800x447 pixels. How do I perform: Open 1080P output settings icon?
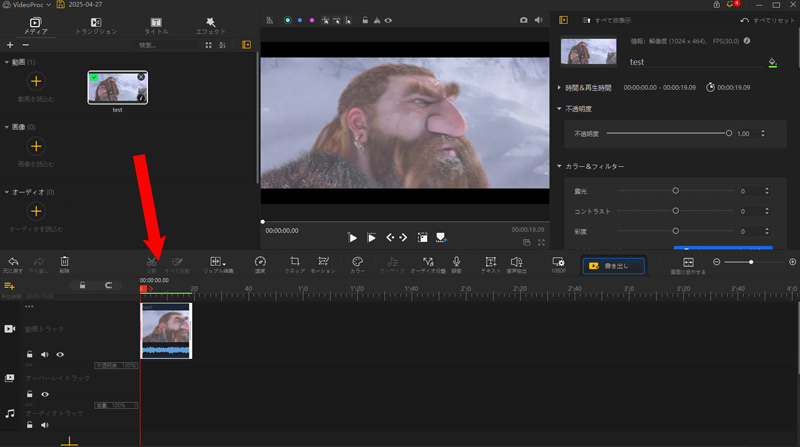click(558, 261)
